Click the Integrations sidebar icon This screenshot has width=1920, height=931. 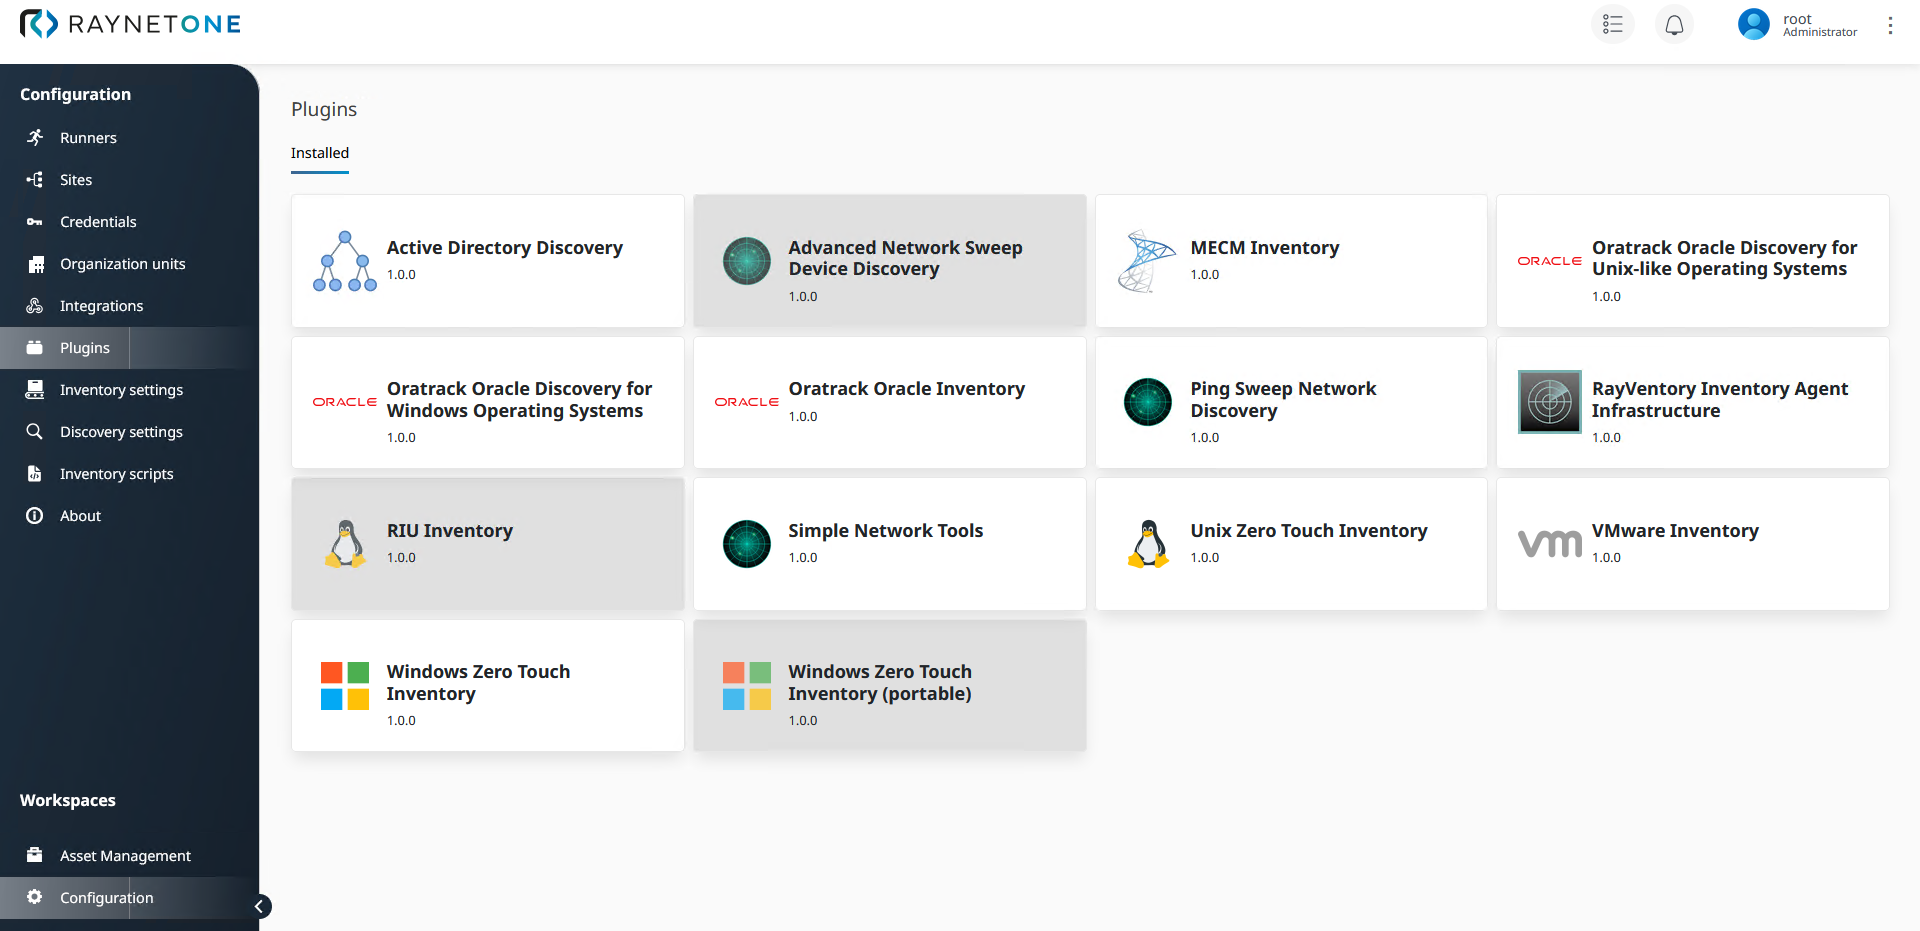click(35, 305)
